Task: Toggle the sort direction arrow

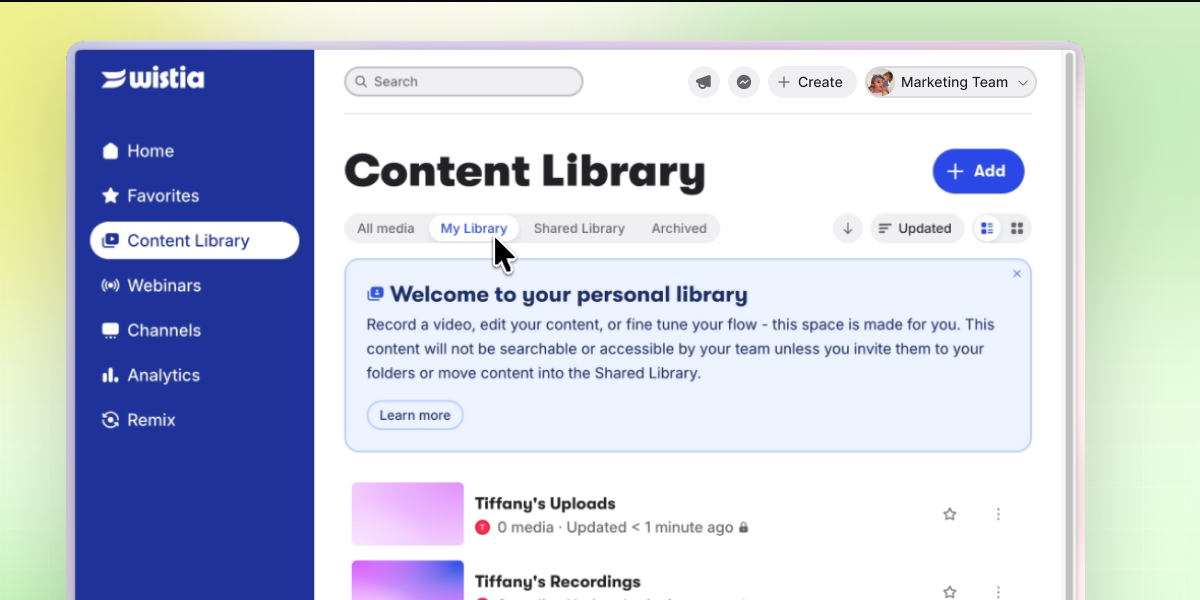Action: pyautogui.click(x=847, y=228)
